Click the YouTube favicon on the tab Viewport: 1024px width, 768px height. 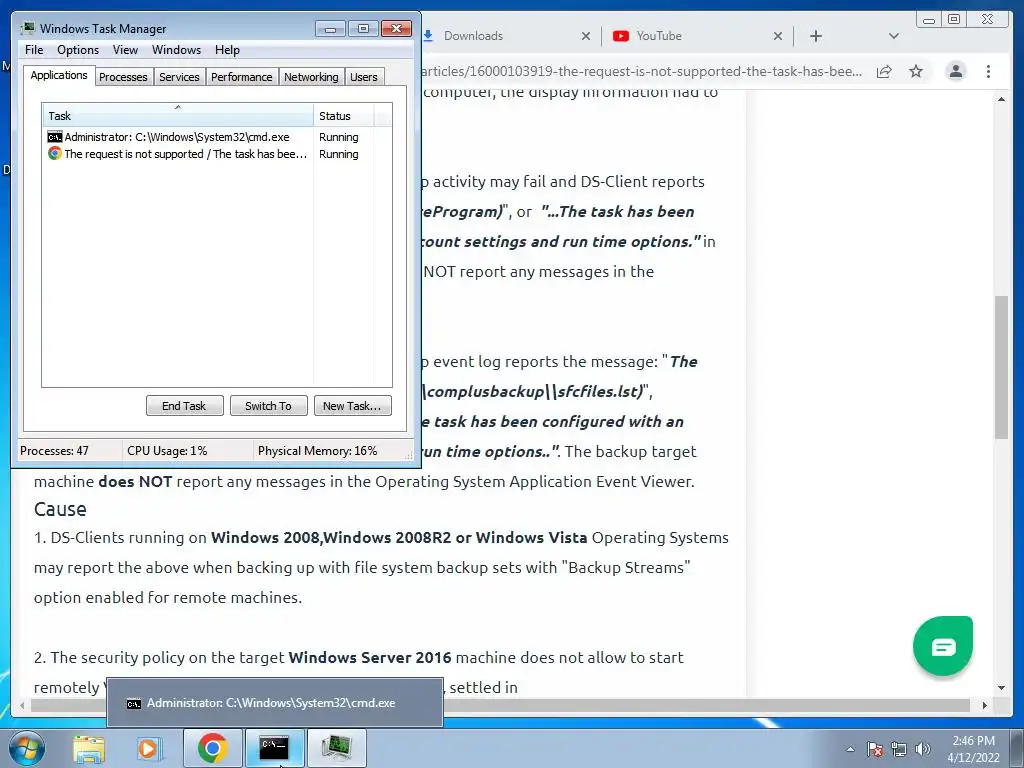tap(620, 36)
